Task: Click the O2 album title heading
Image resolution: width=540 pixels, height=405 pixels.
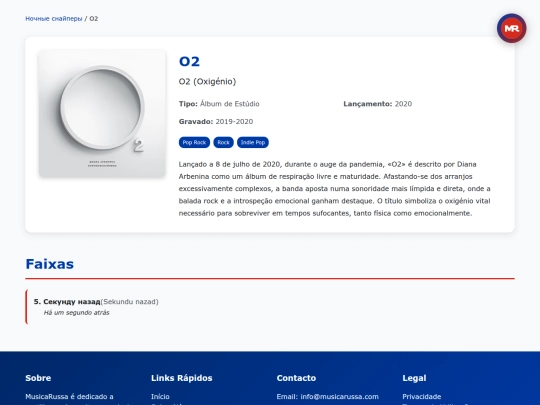Action: (189, 61)
